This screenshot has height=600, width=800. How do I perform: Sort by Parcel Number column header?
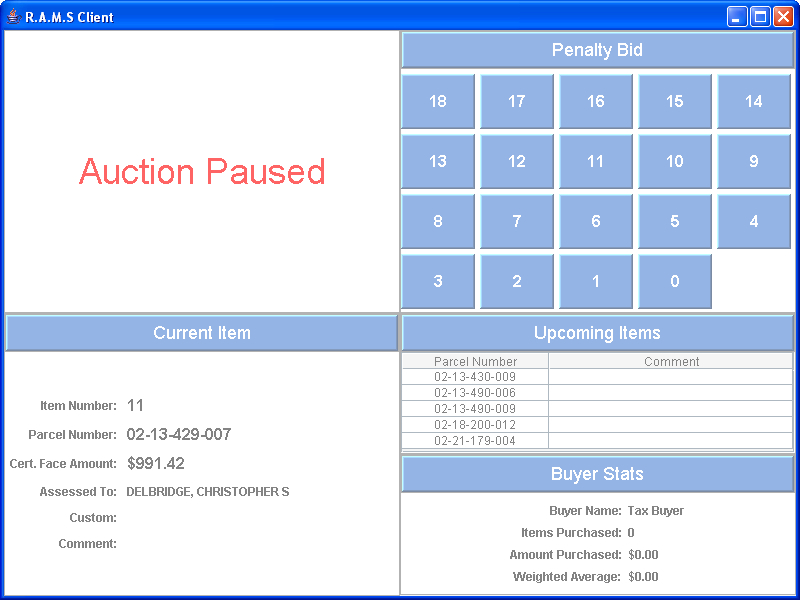pyautogui.click(x=476, y=361)
